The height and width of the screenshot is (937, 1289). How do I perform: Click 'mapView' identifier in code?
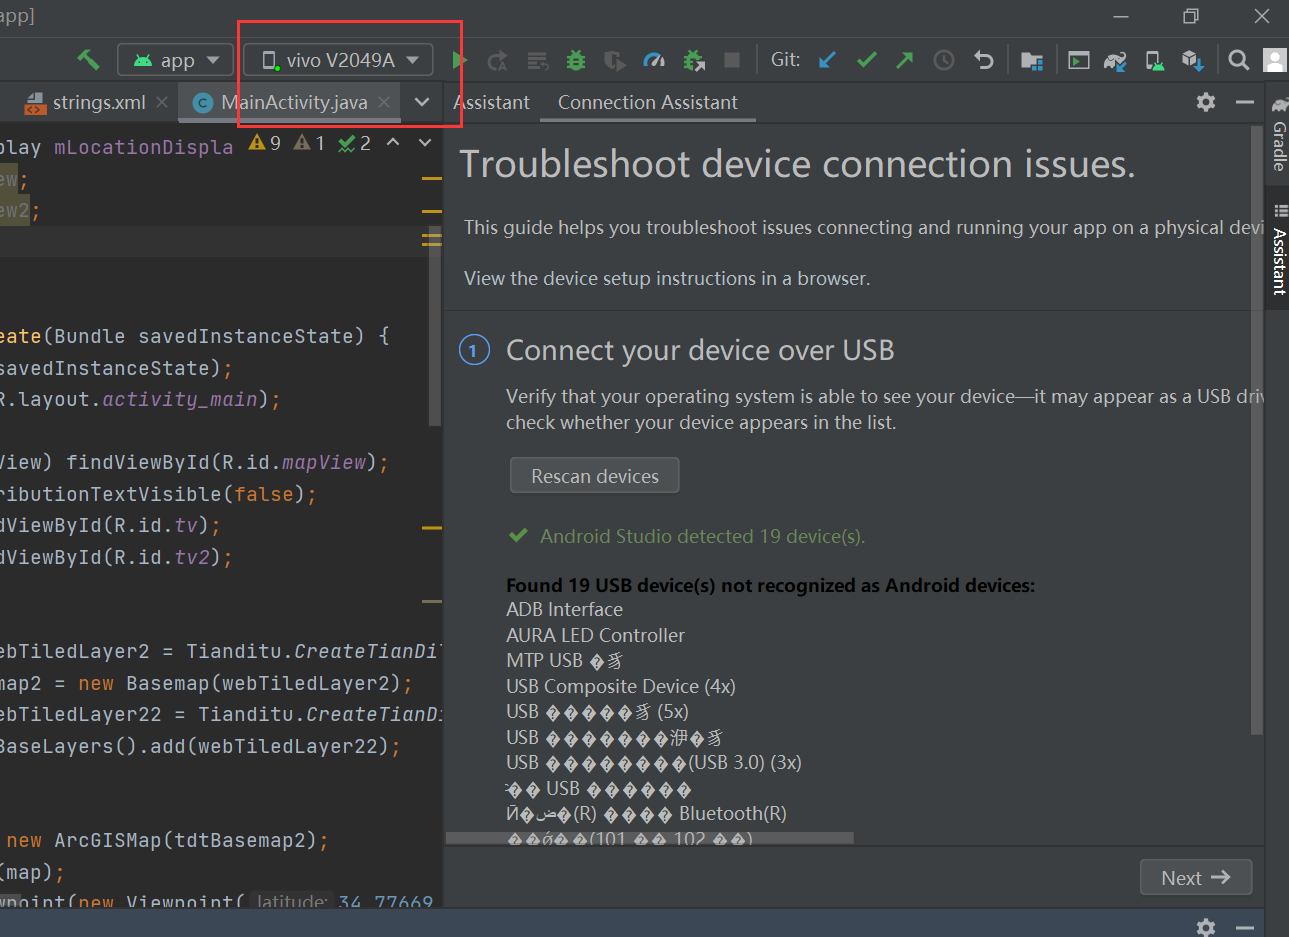324,462
